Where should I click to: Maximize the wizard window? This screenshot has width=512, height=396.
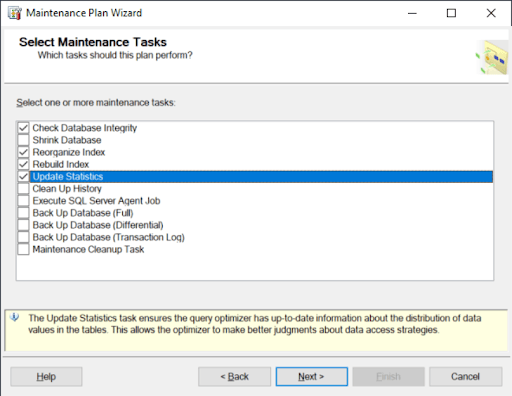(x=451, y=13)
